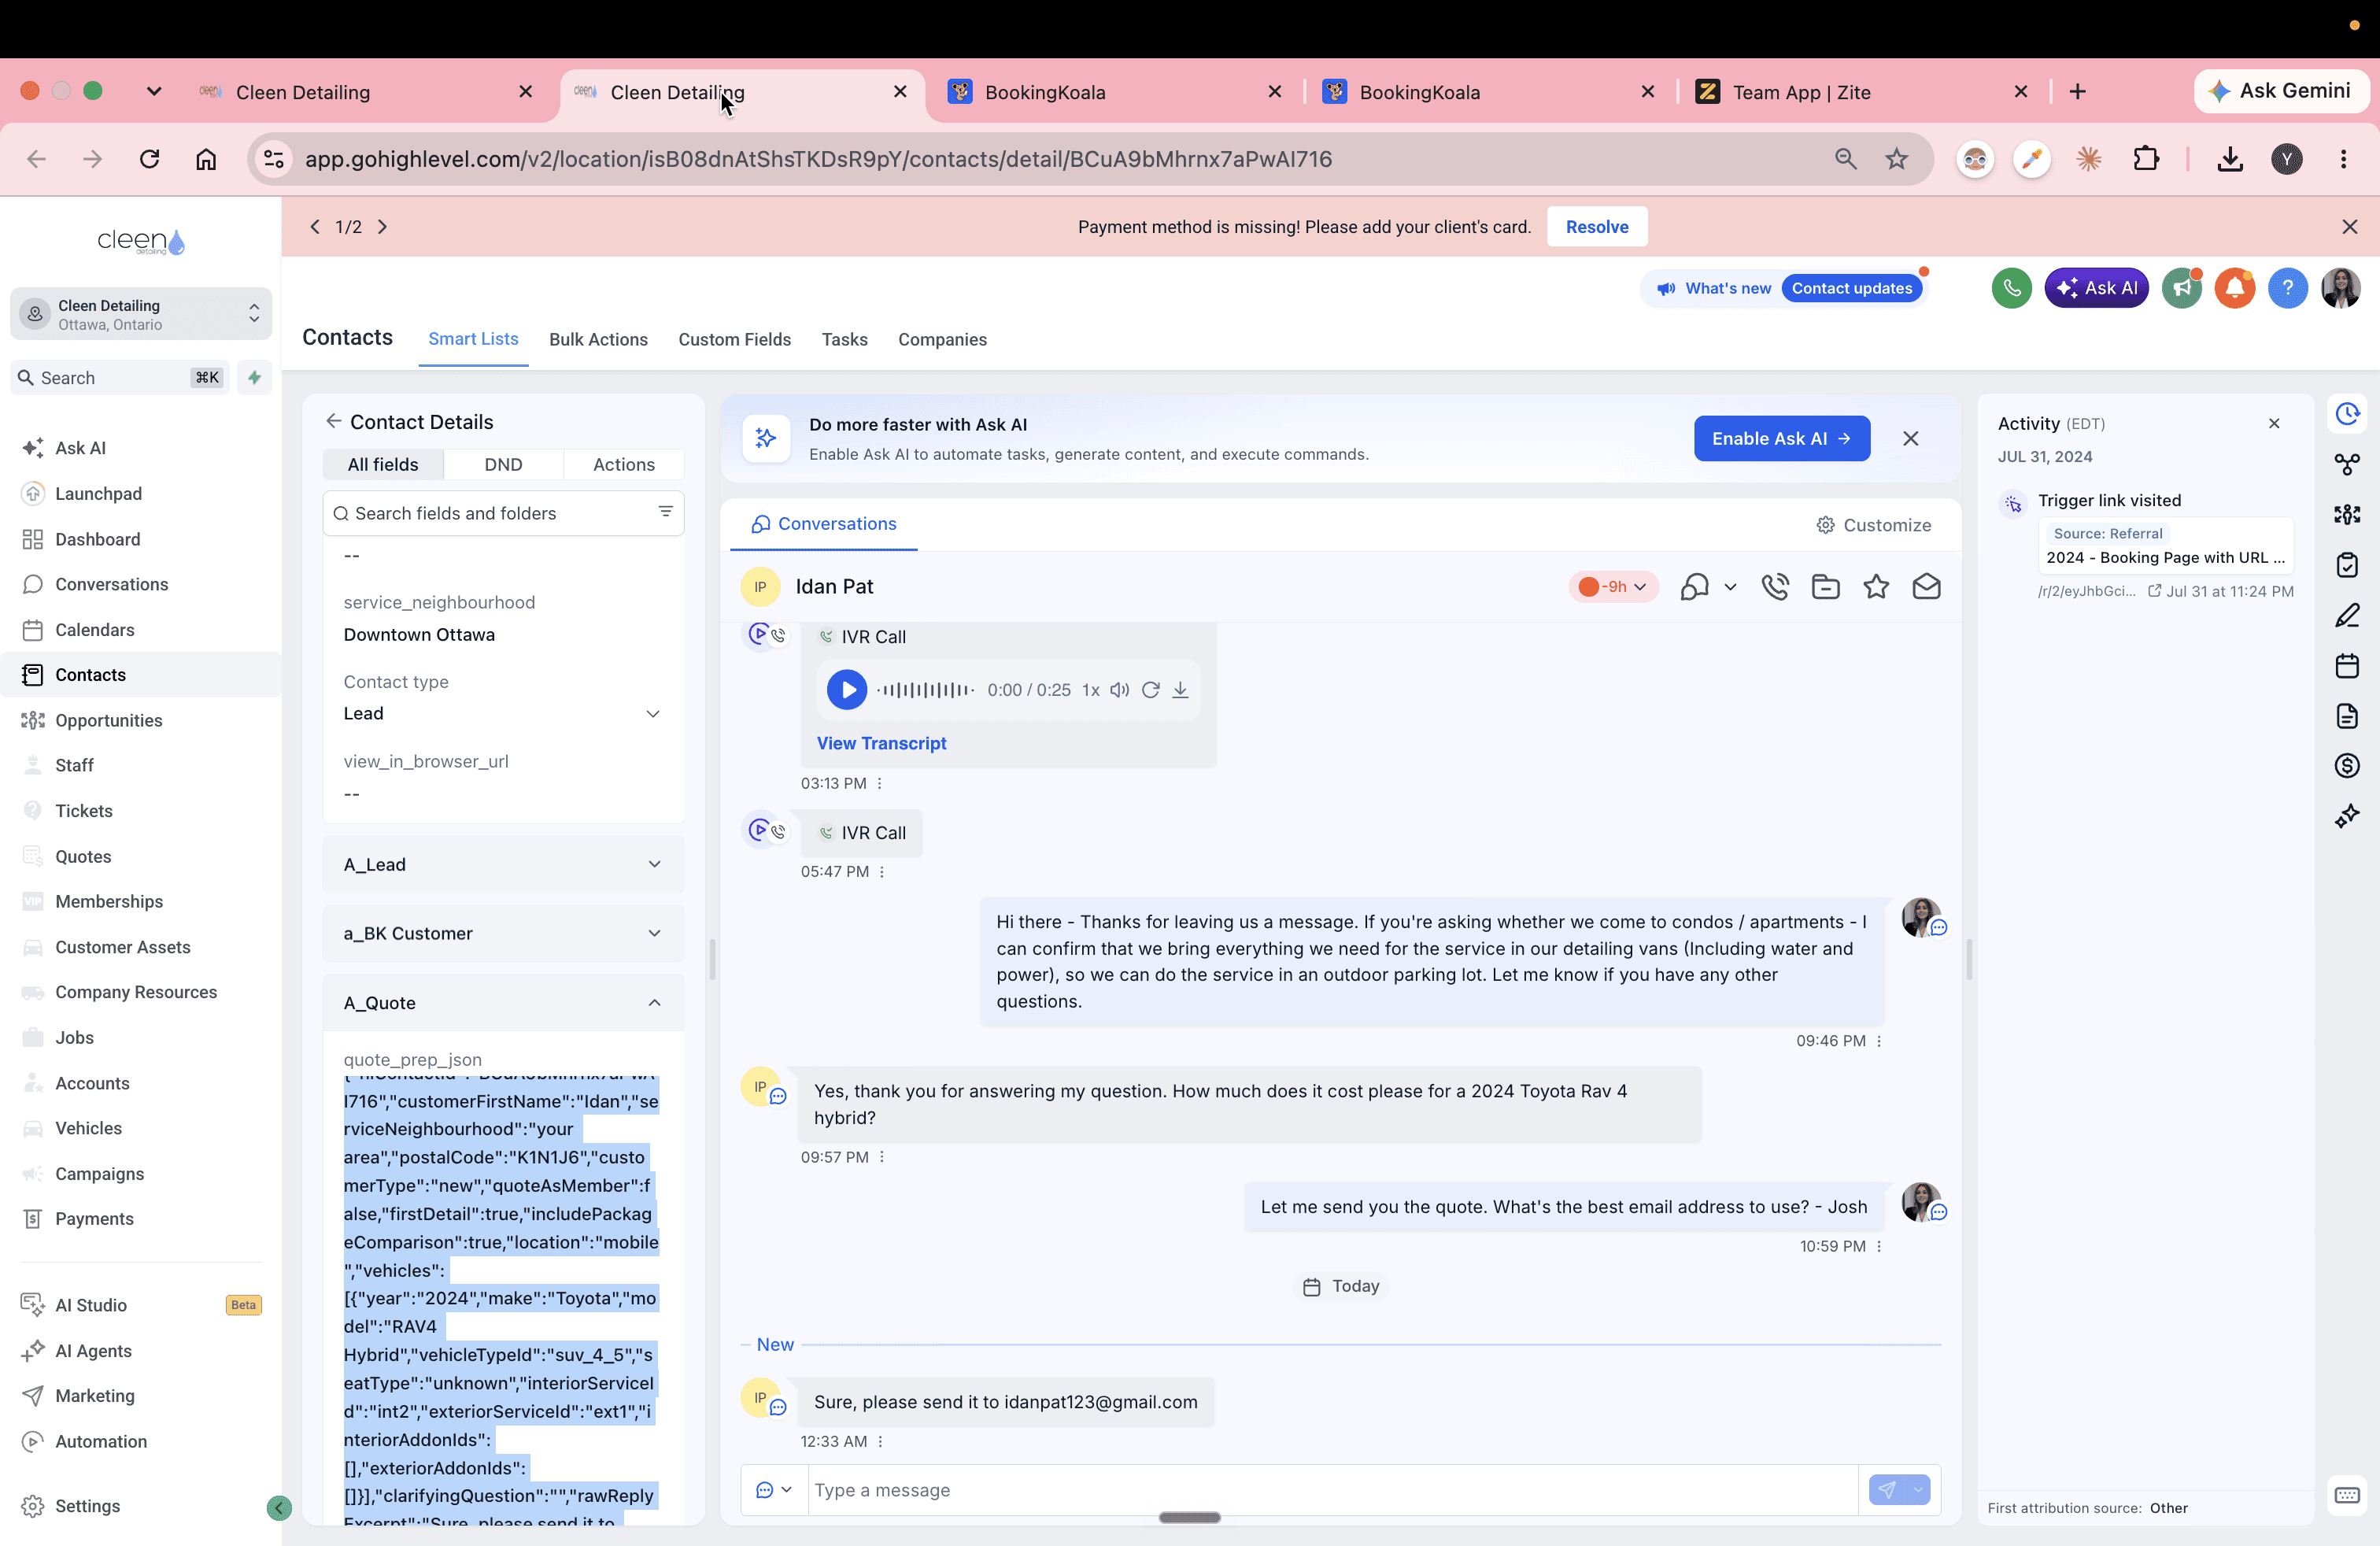Open View Transcript link
The height and width of the screenshot is (1546, 2380).
(881, 743)
